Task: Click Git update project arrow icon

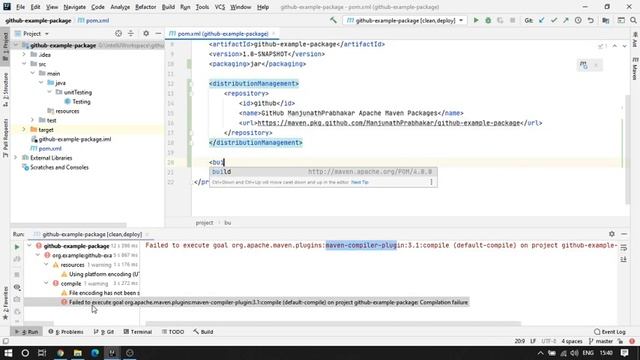Action: tap(542, 20)
